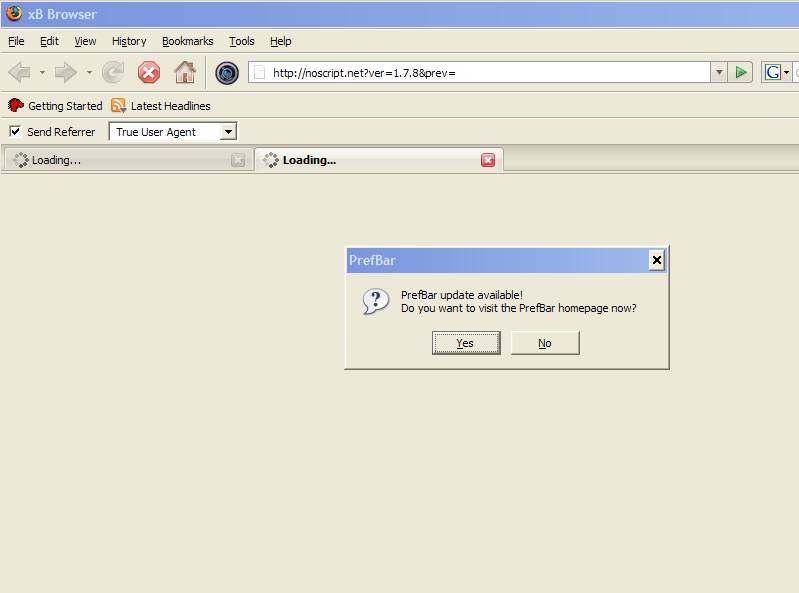Click the PrefBar dialog title bar

(507, 260)
